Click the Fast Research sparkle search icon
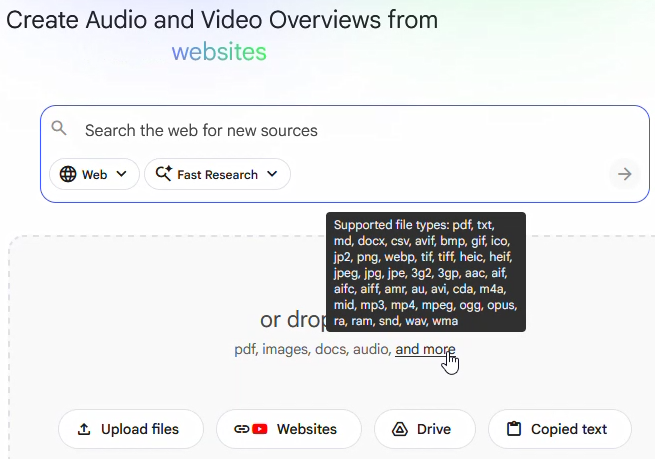The width and height of the screenshot is (655, 459). [163, 174]
